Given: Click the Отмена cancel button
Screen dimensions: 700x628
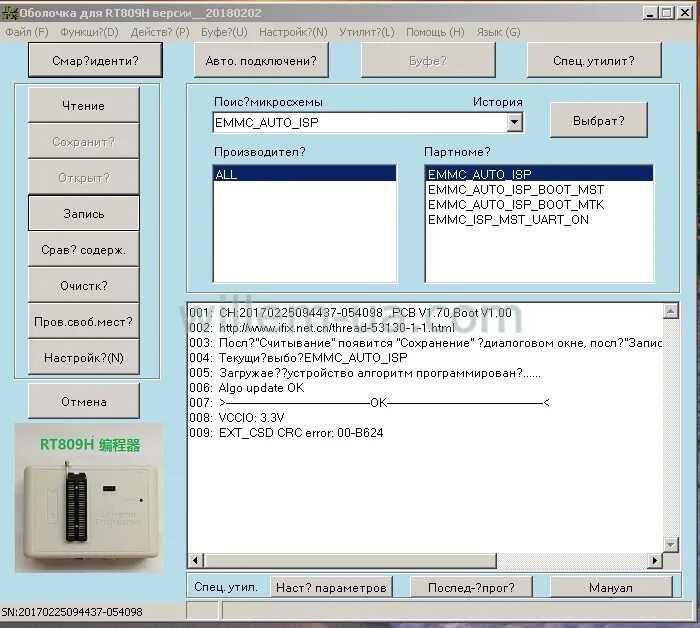Looking at the screenshot, I should pyautogui.click(x=83, y=401).
